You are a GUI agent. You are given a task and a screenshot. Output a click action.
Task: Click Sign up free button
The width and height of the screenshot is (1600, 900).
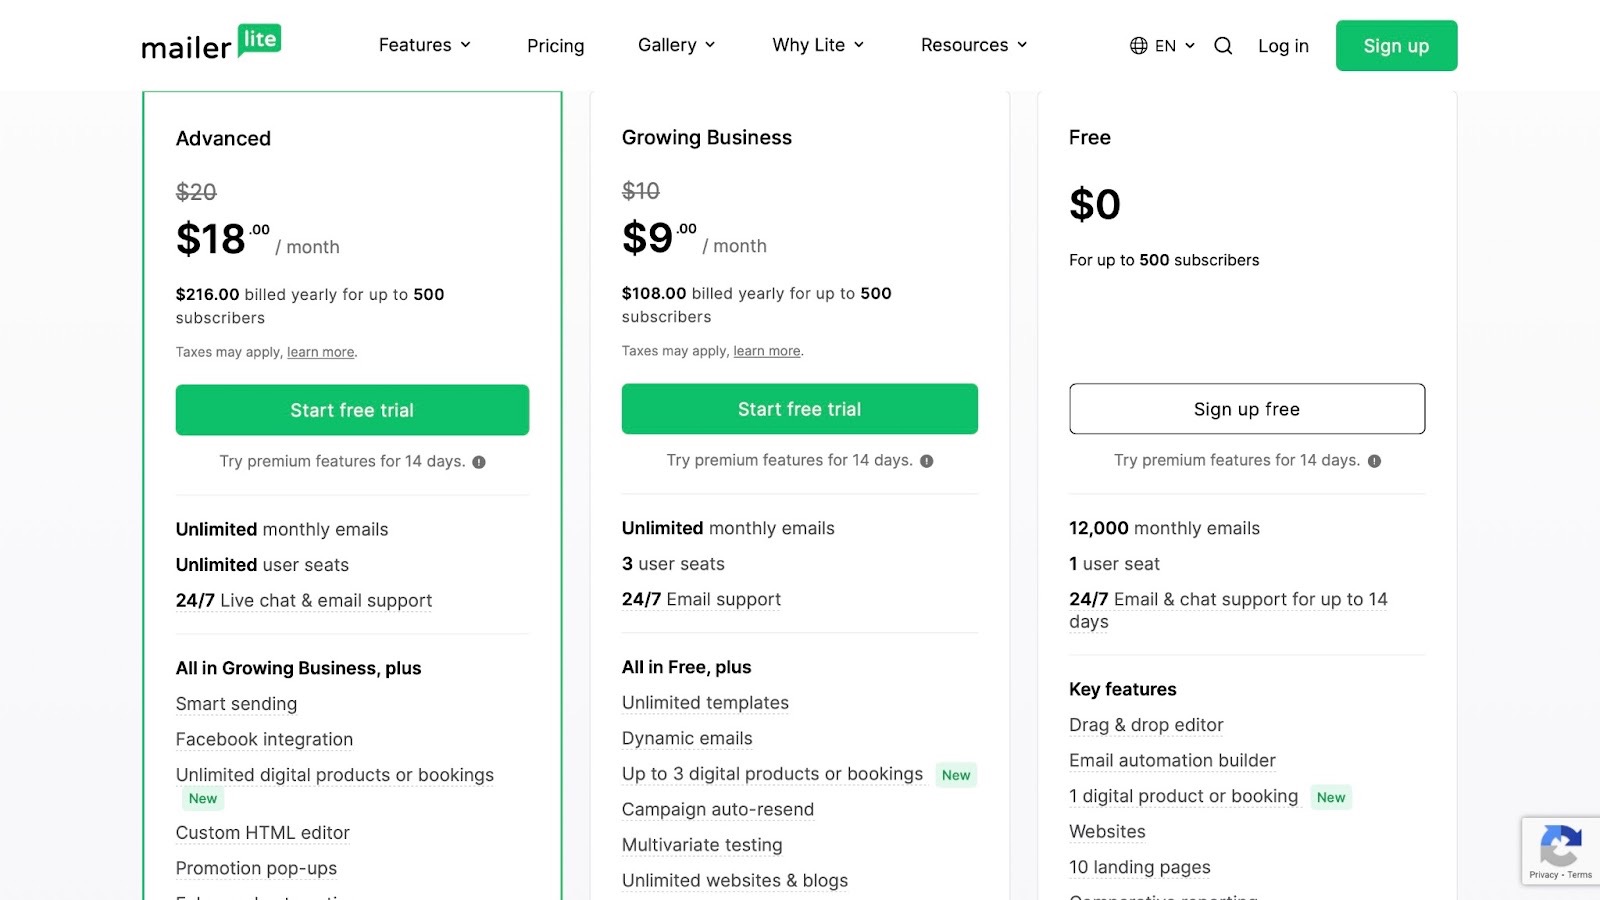(x=1246, y=409)
